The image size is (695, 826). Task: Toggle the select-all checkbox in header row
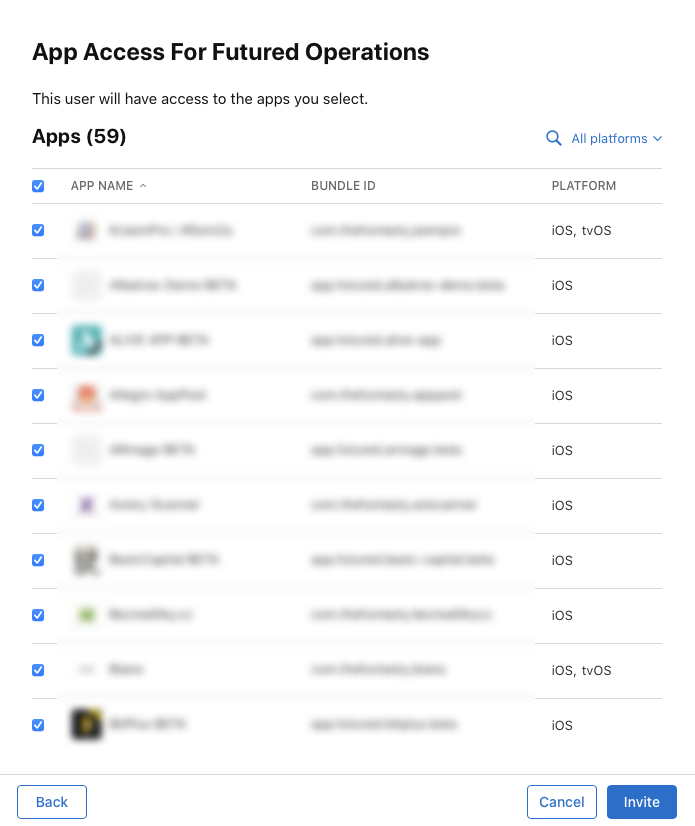coord(38,186)
